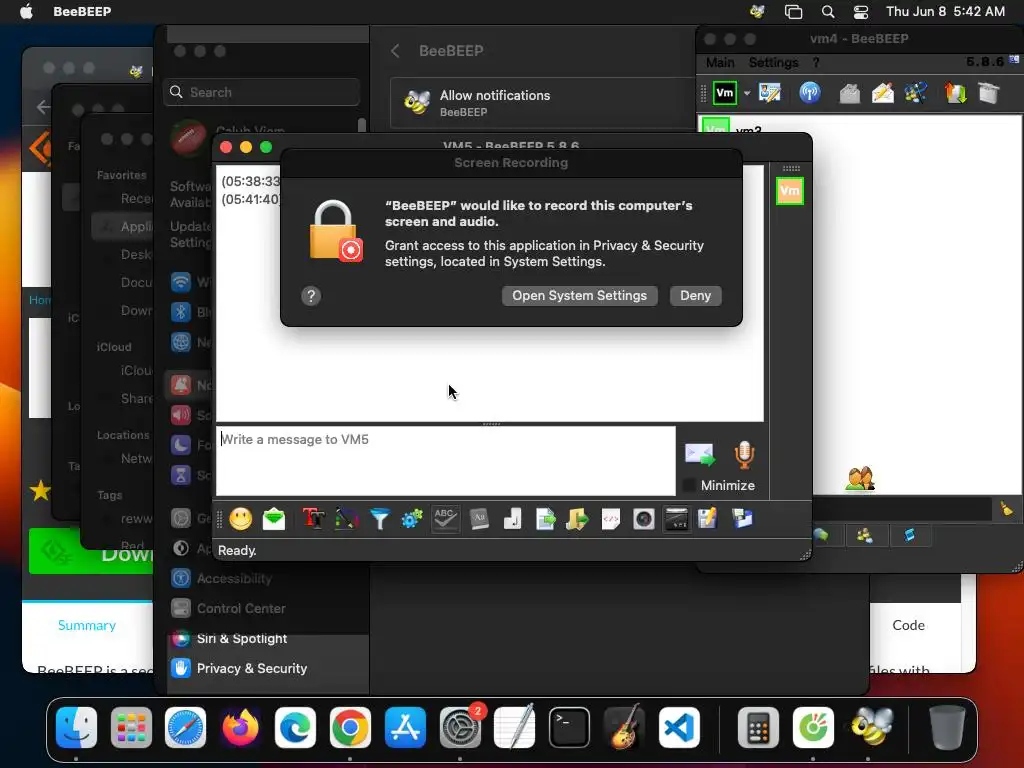Open Spotlight search in menu bar
The width and height of the screenshot is (1024, 768).
click(827, 11)
